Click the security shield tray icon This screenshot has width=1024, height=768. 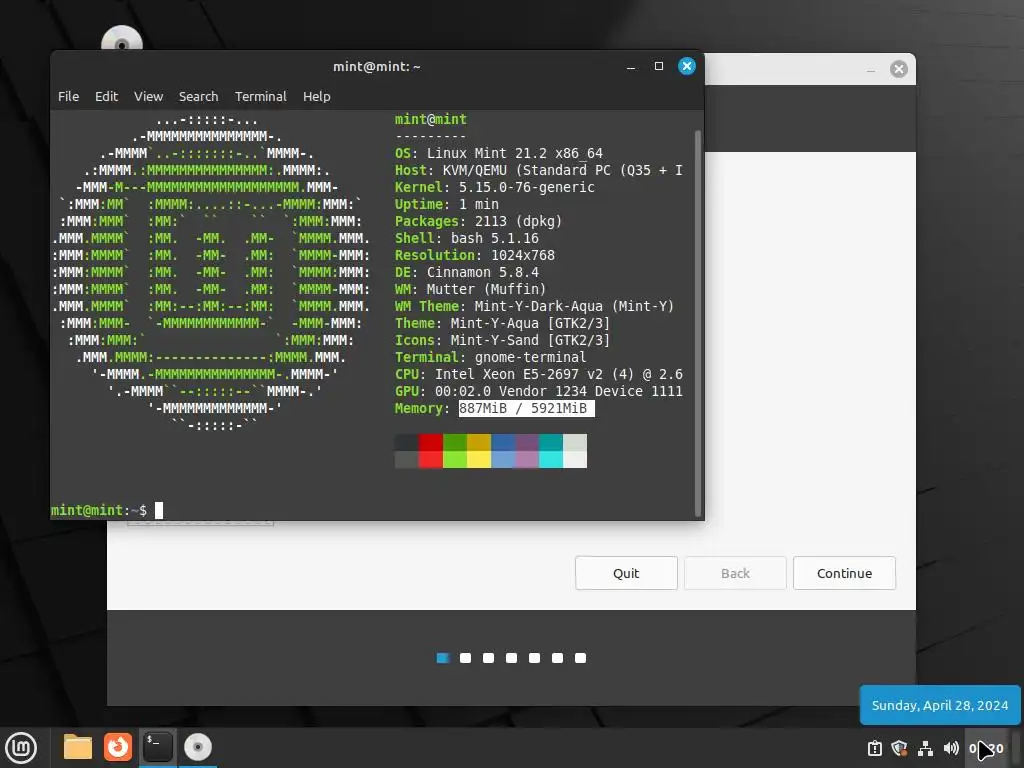click(x=899, y=748)
